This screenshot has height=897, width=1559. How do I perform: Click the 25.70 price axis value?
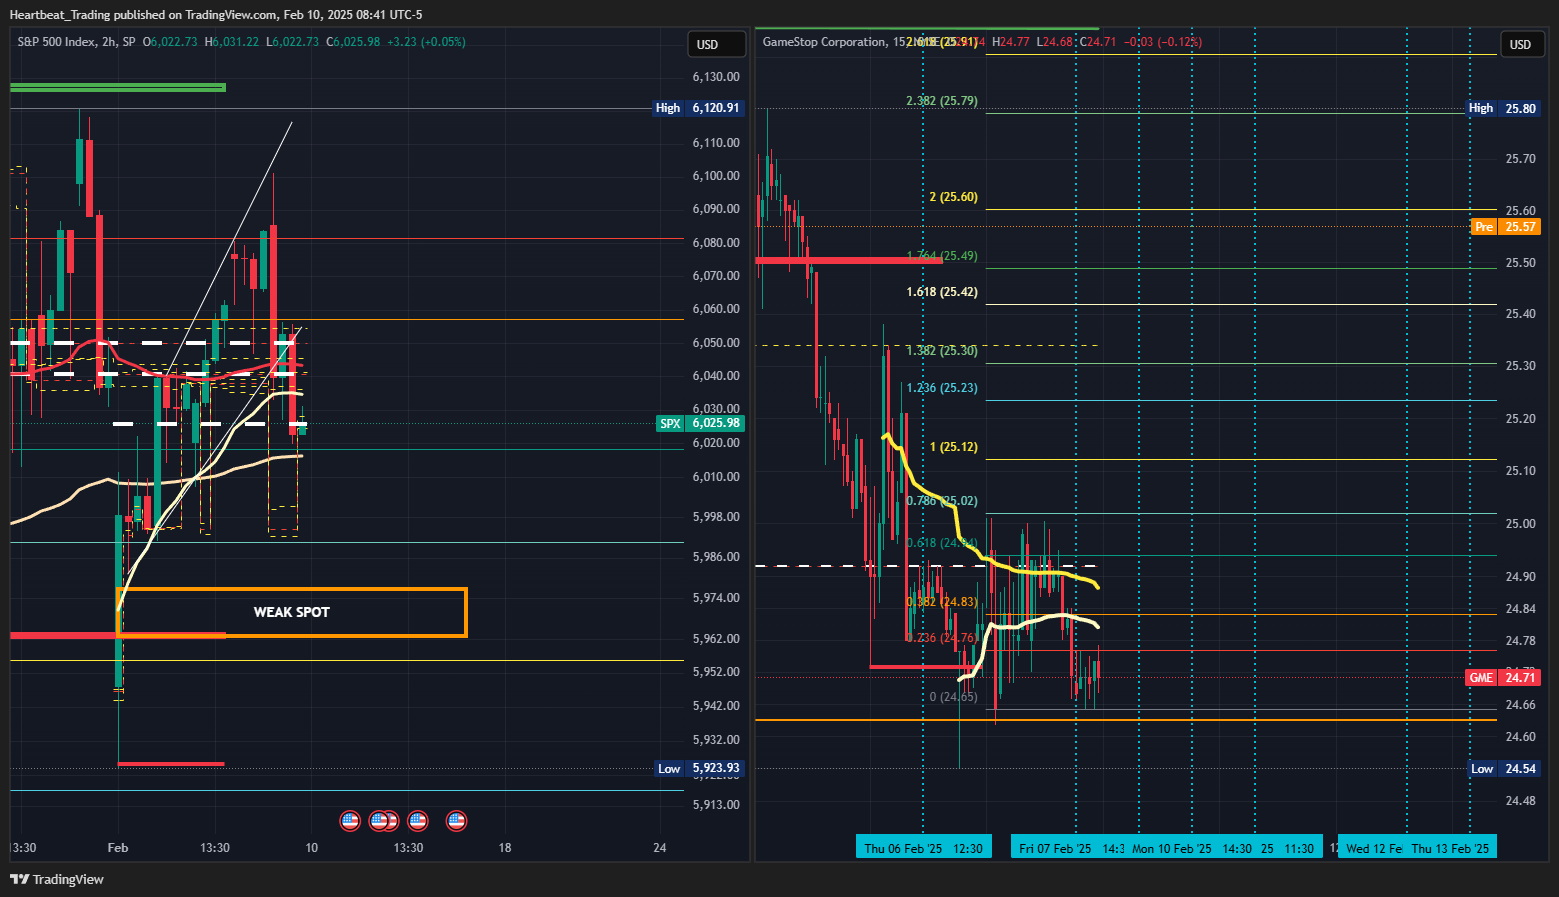pos(1521,159)
